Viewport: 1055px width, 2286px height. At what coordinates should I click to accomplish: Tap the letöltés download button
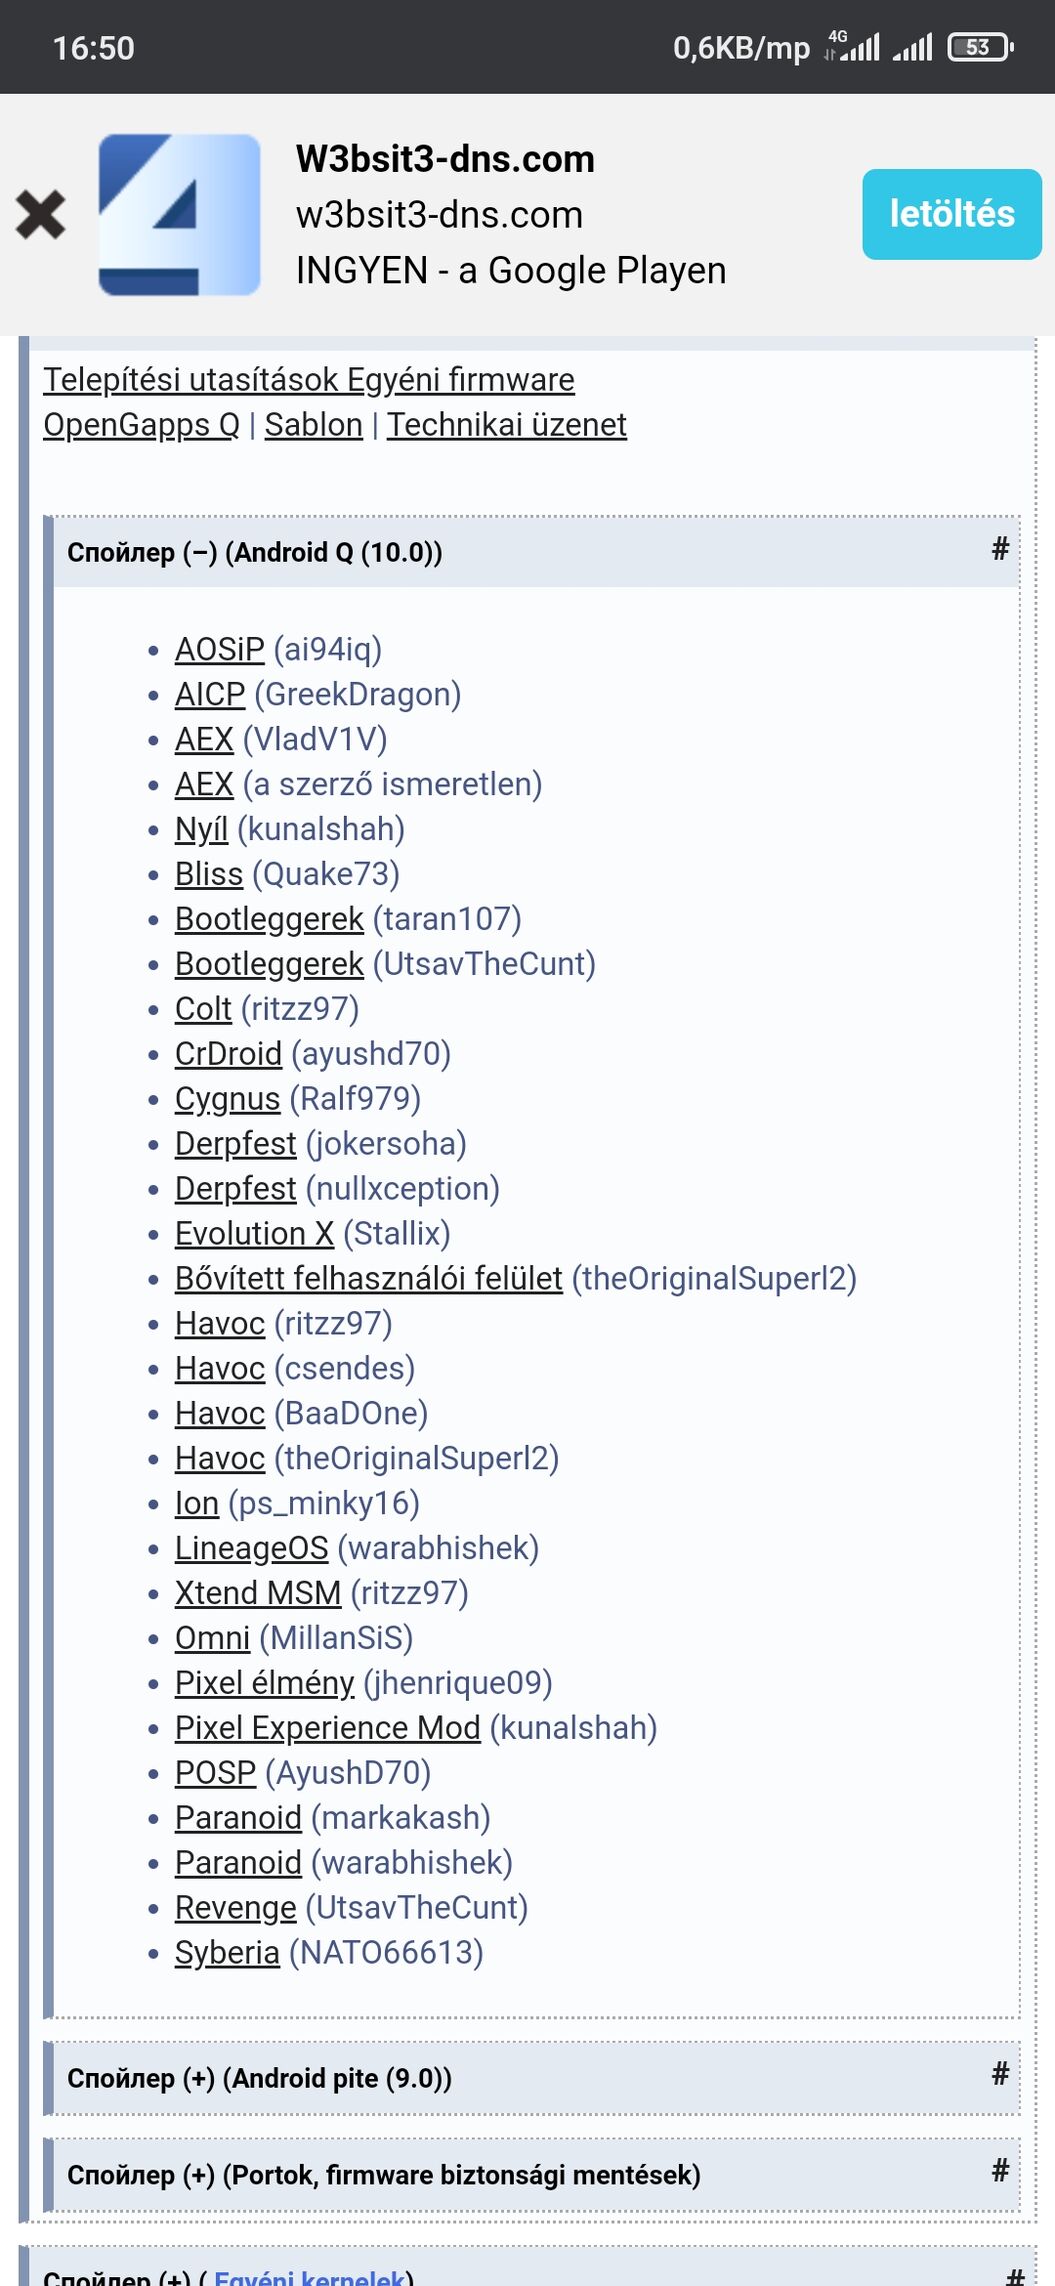click(952, 214)
